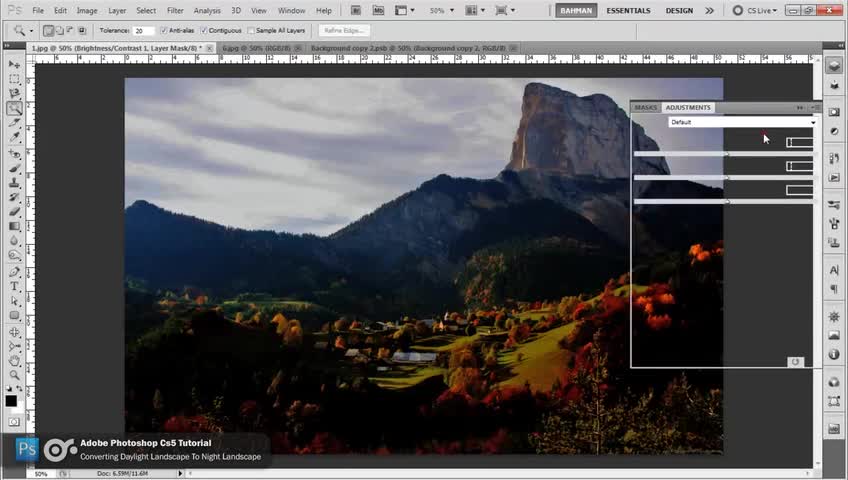The width and height of the screenshot is (848, 480).
Task: Click in the Tolerance value field
Action: (x=143, y=31)
